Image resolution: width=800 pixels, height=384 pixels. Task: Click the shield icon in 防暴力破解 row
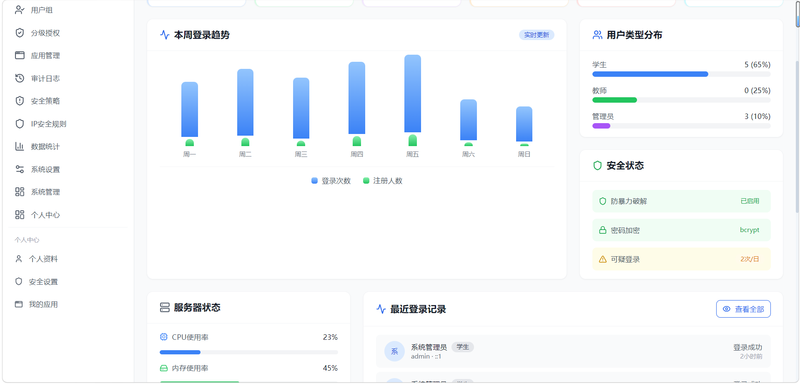[603, 201]
